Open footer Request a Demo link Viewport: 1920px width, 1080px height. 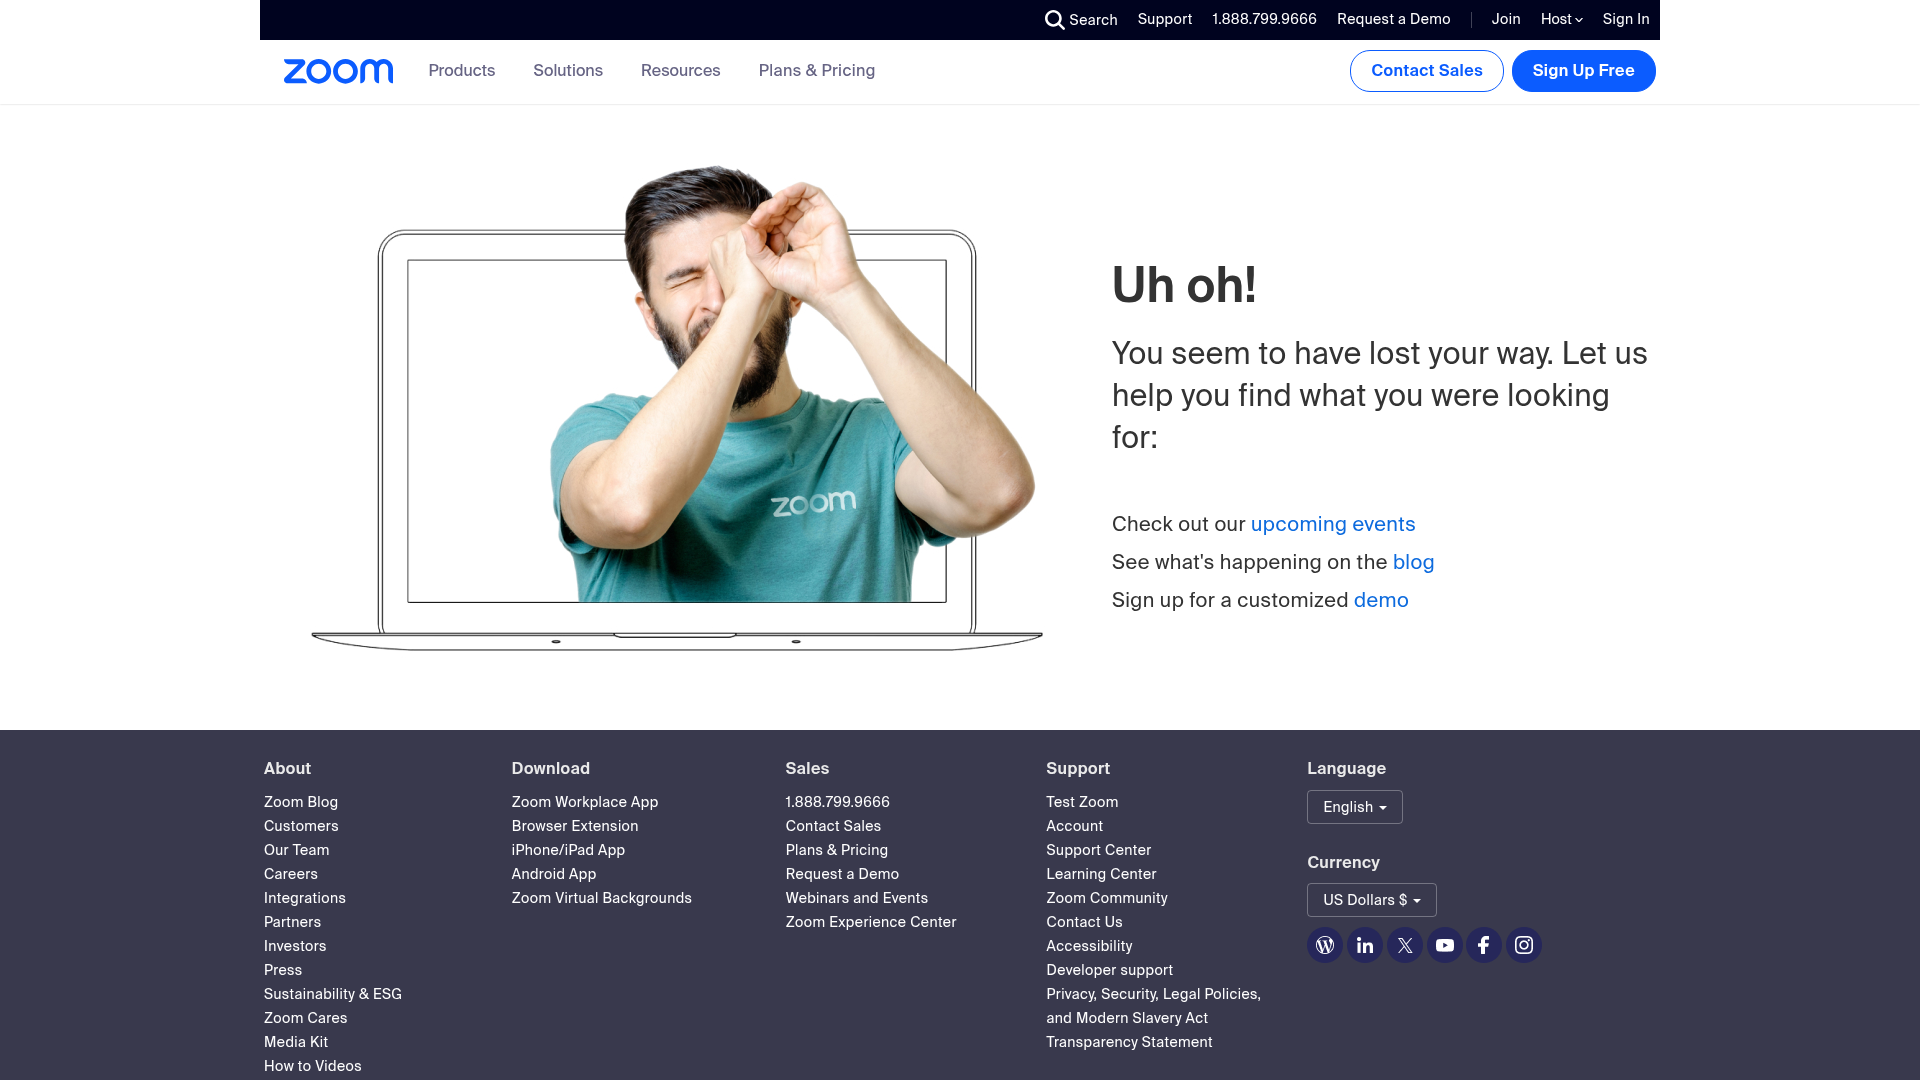[842, 874]
